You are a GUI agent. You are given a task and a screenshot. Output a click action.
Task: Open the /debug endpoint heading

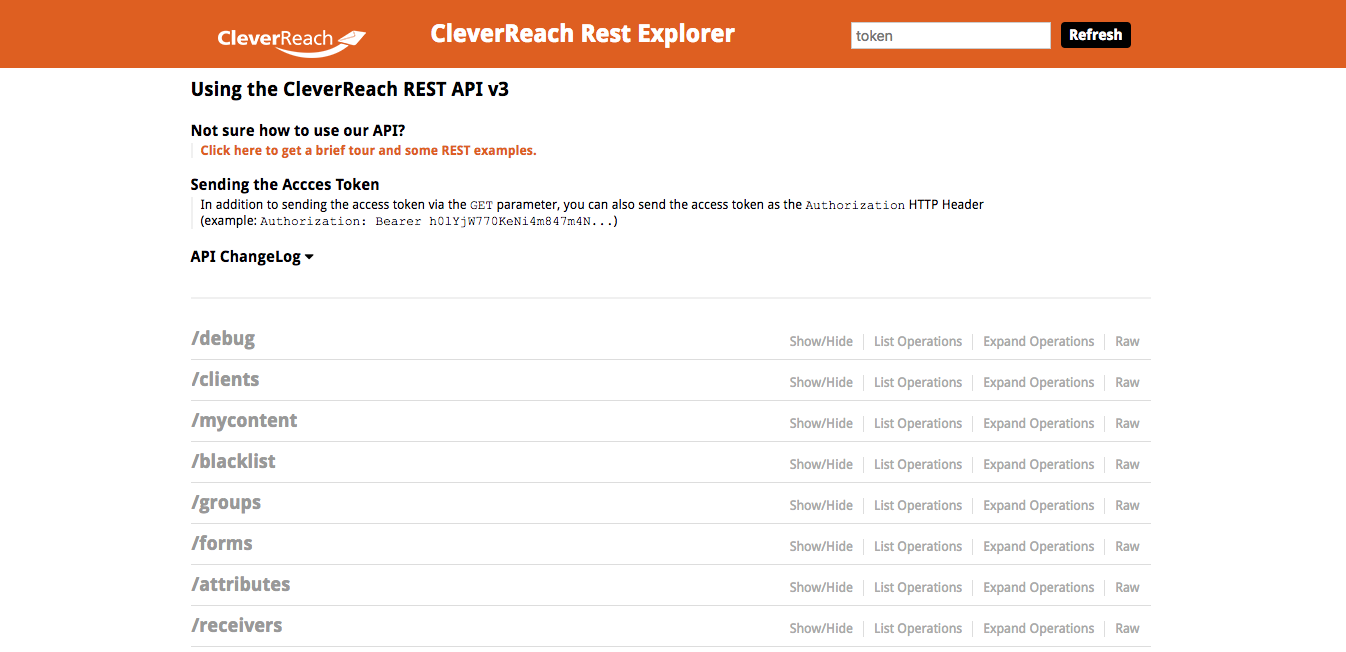coord(223,338)
